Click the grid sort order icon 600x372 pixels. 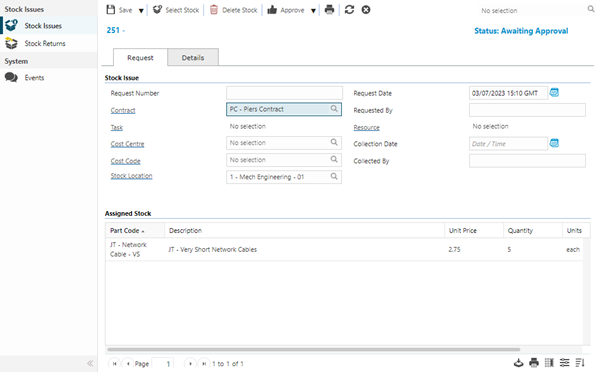[580, 362]
